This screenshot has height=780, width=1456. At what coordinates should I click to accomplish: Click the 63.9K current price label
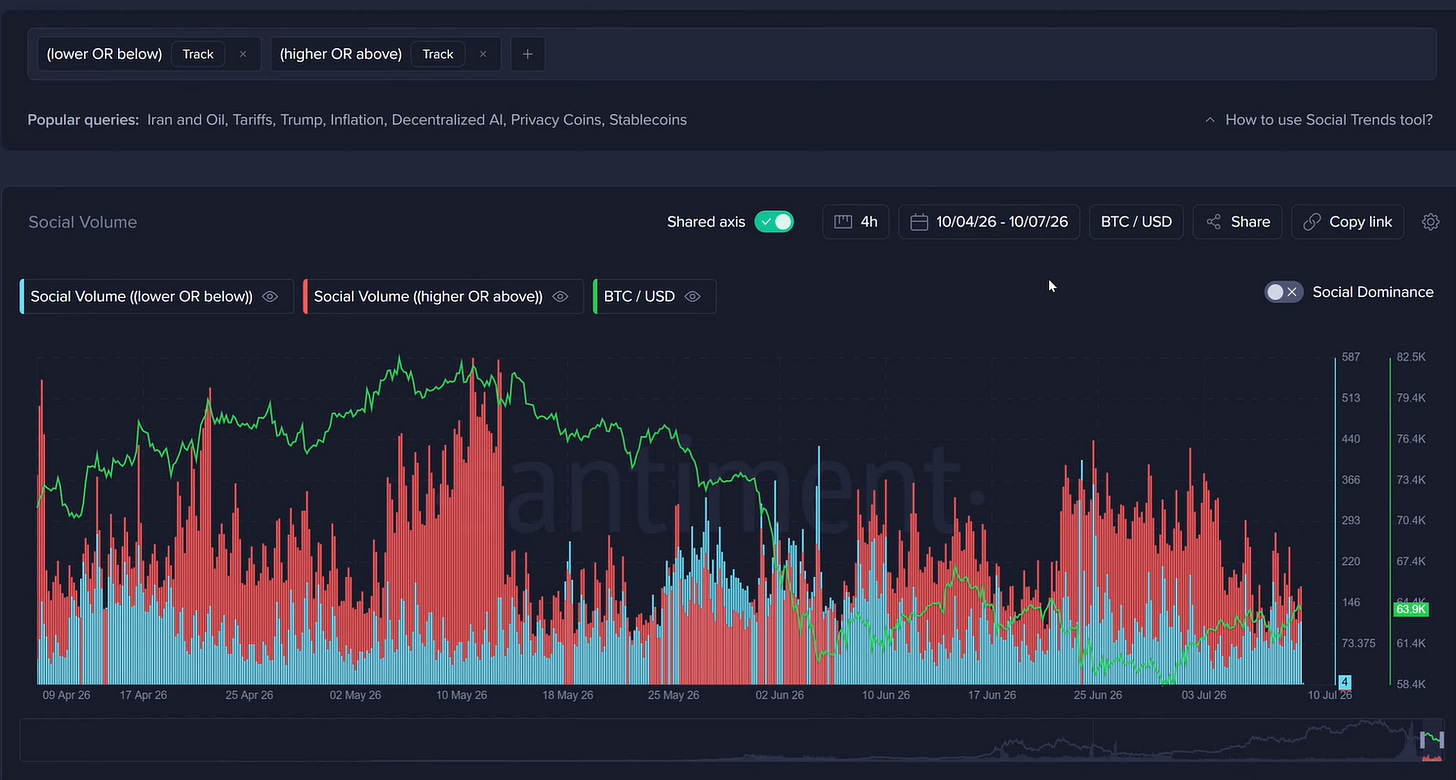click(x=1410, y=609)
